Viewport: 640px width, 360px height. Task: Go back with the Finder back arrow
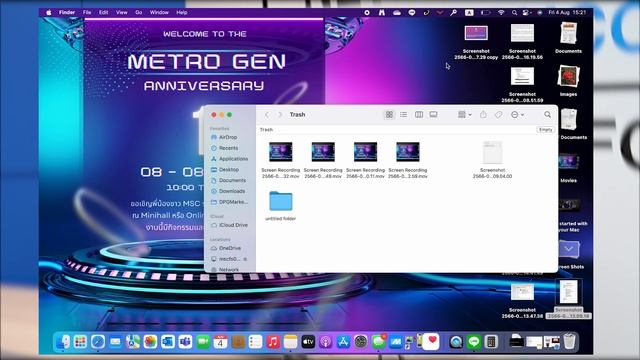pyautogui.click(x=267, y=115)
